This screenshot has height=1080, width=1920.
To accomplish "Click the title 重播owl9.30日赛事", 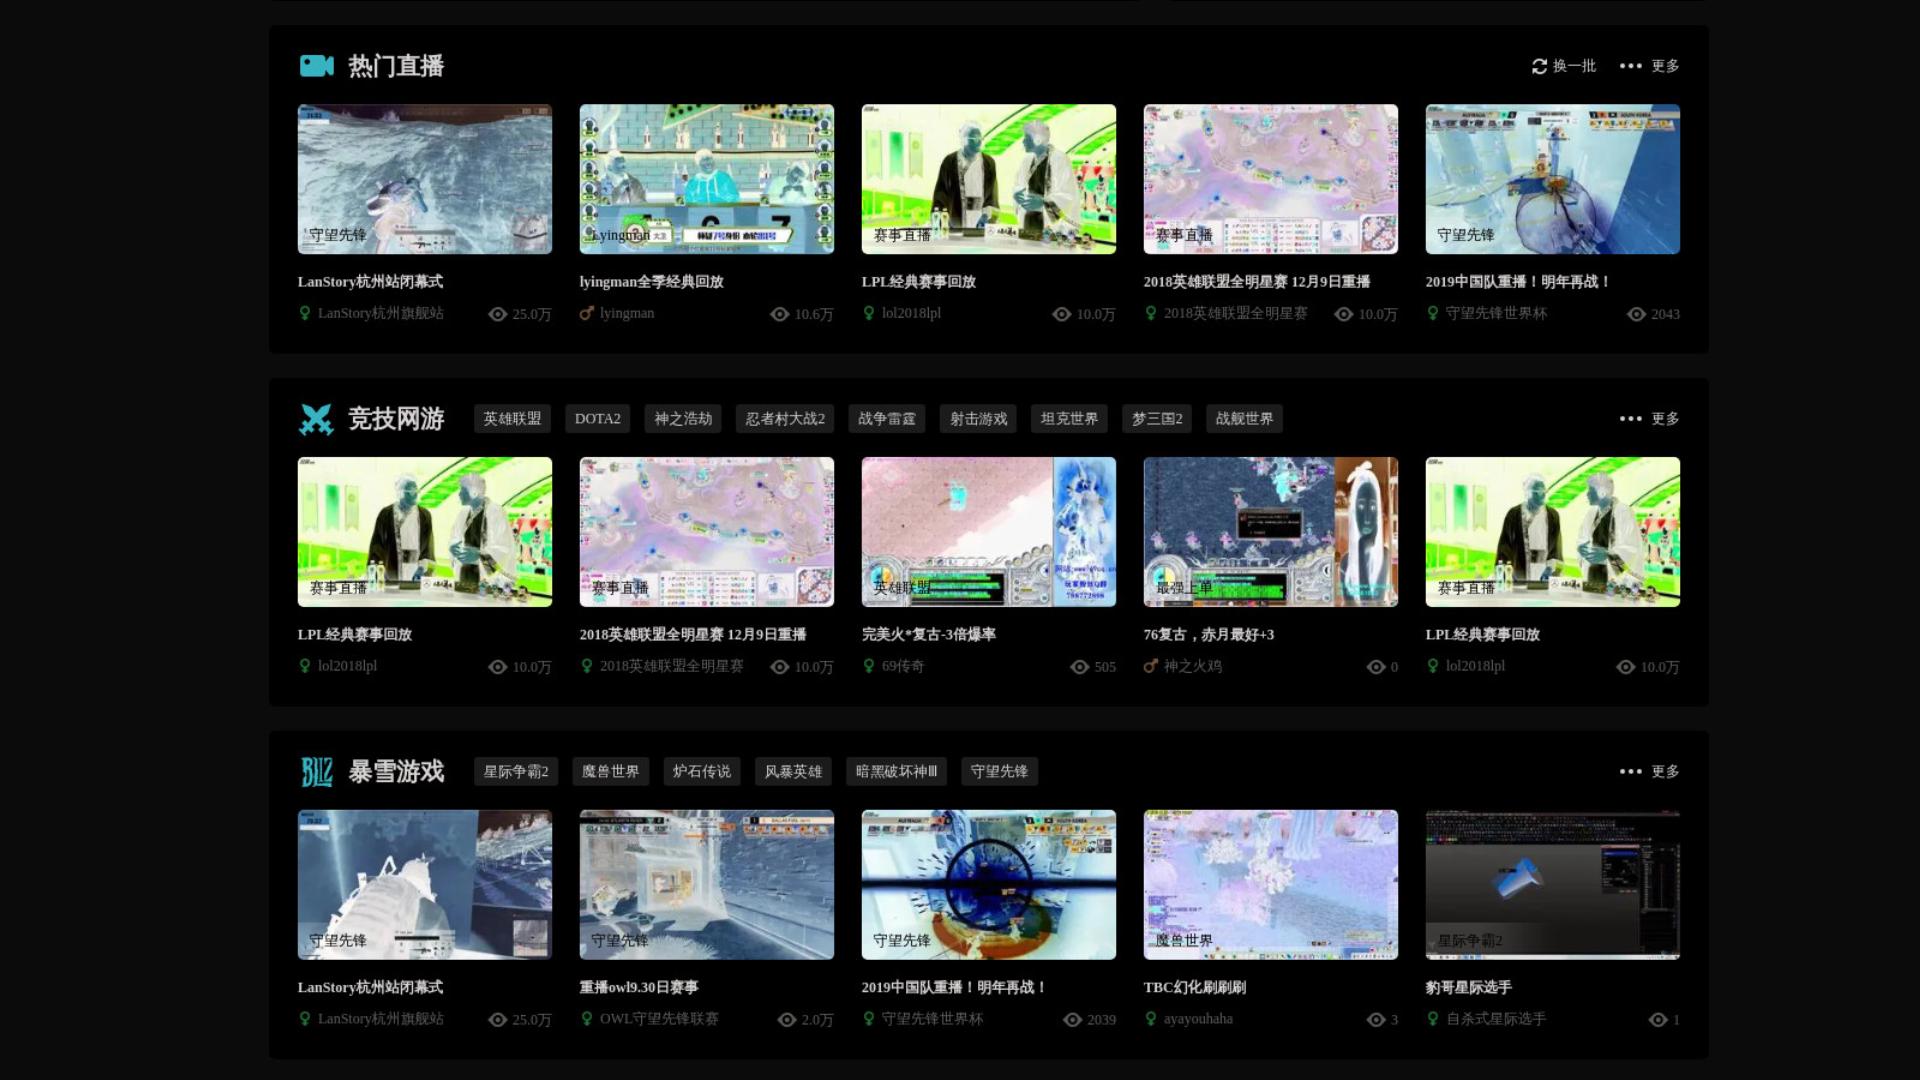I will [639, 988].
